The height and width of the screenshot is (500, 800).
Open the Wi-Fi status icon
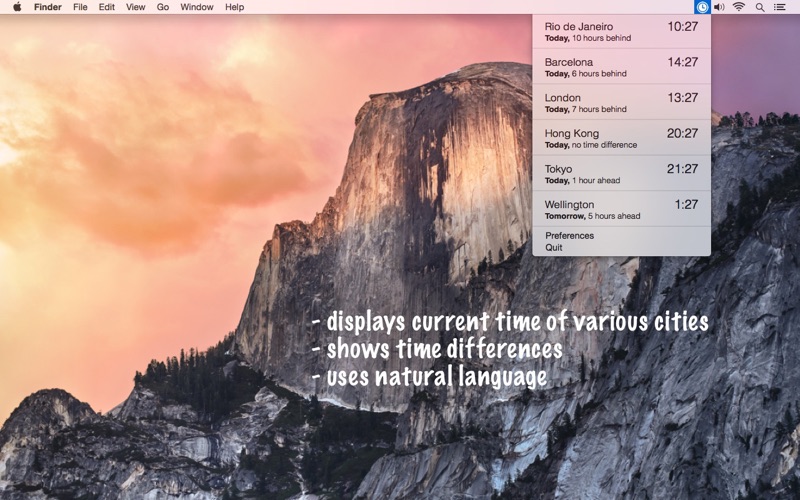[x=739, y=7]
